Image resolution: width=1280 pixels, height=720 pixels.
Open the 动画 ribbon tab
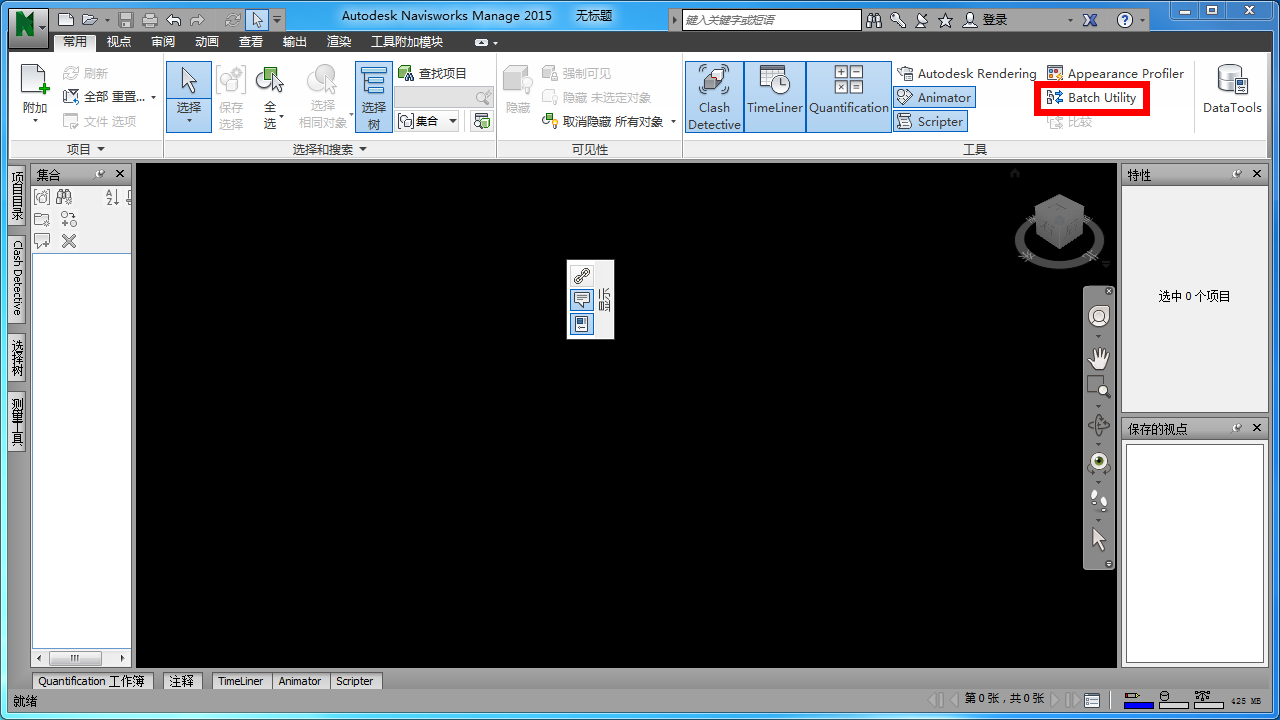207,42
